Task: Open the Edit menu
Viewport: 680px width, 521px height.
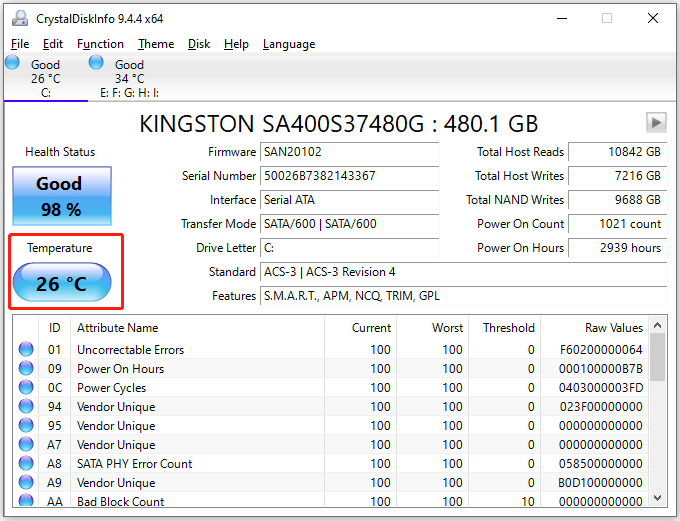Action: pyautogui.click(x=52, y=44)
